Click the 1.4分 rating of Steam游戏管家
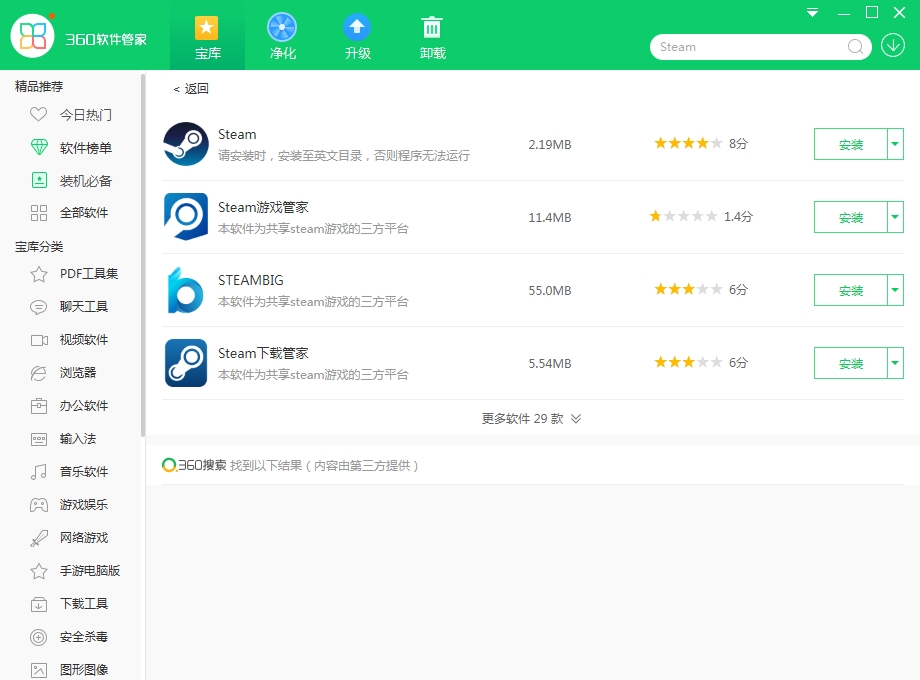 [x=701, y=216]
